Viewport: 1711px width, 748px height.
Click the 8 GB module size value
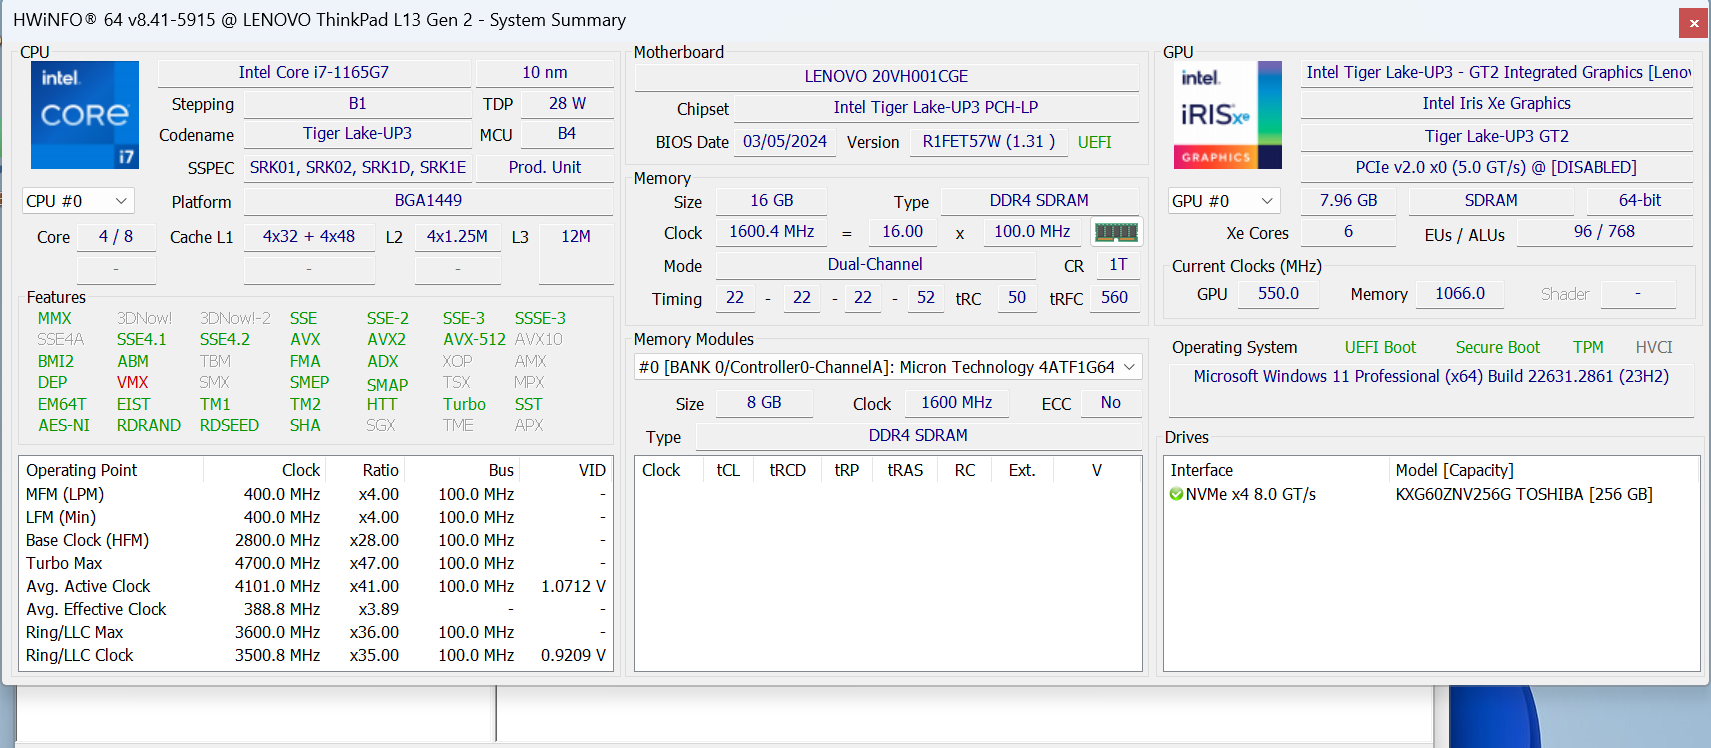(764, 403)
